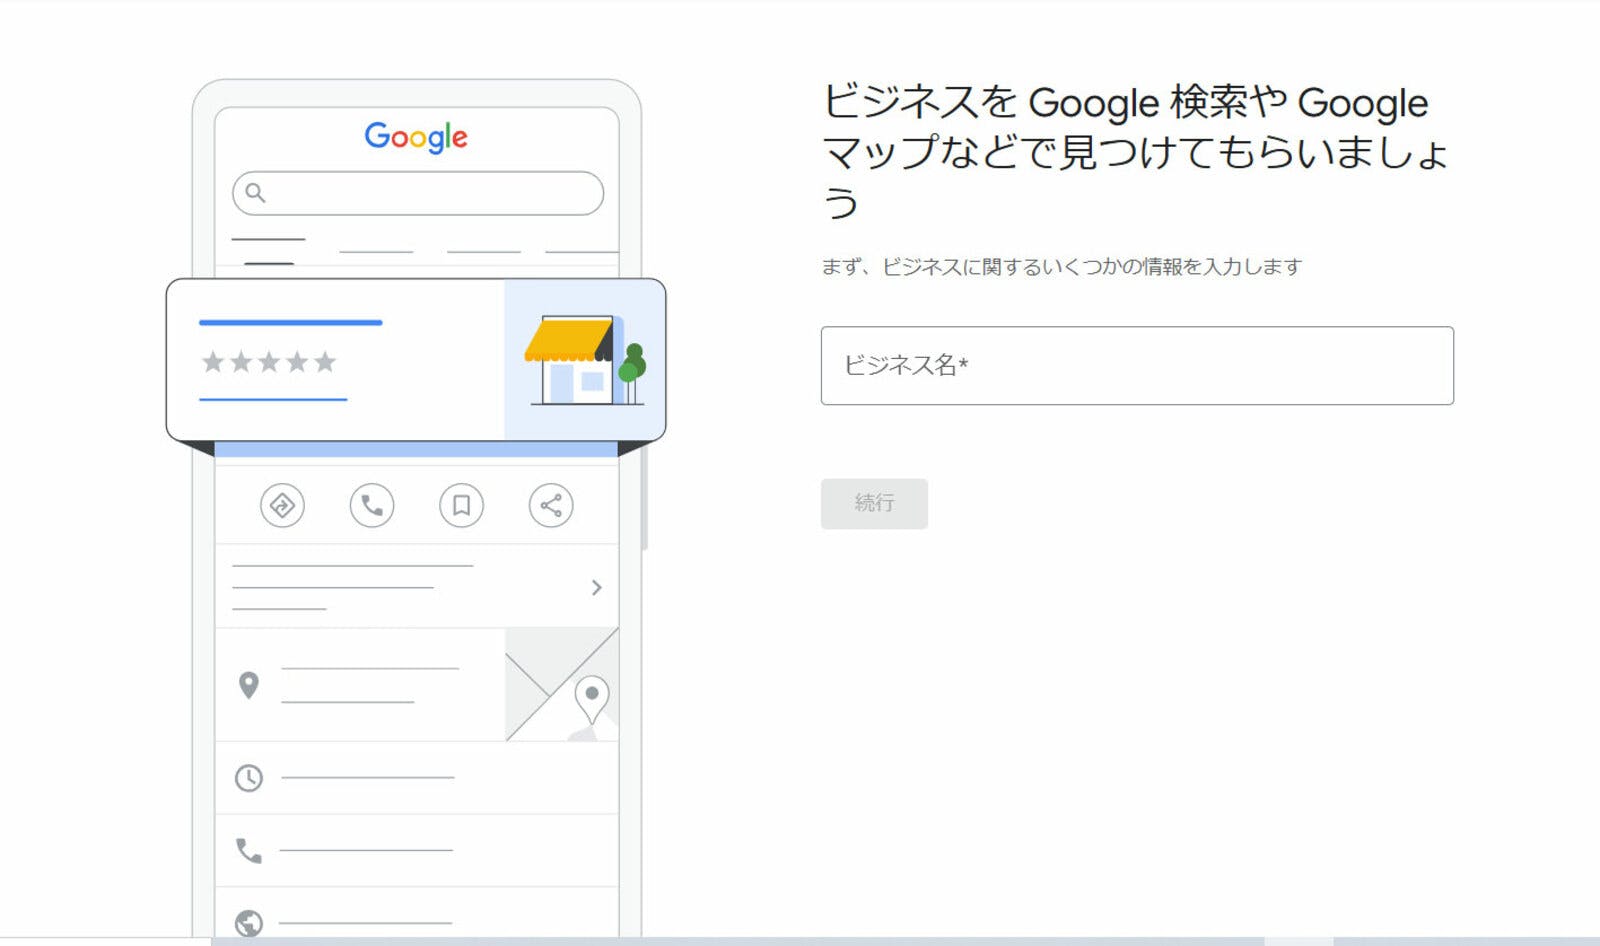Image resolution: width=1600 pixels, height=946 pixels.
Task: Click the clock hours icon
Action: pyautogui.click(x=249, y=778)
